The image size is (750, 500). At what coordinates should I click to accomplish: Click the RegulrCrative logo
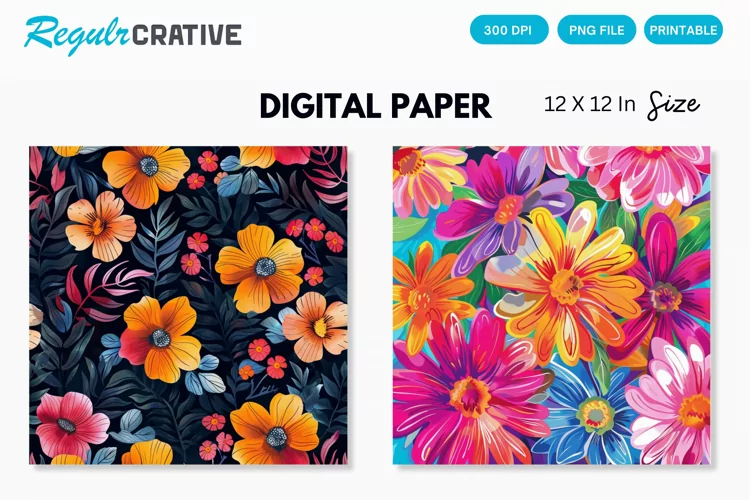[x=133, y=34]
